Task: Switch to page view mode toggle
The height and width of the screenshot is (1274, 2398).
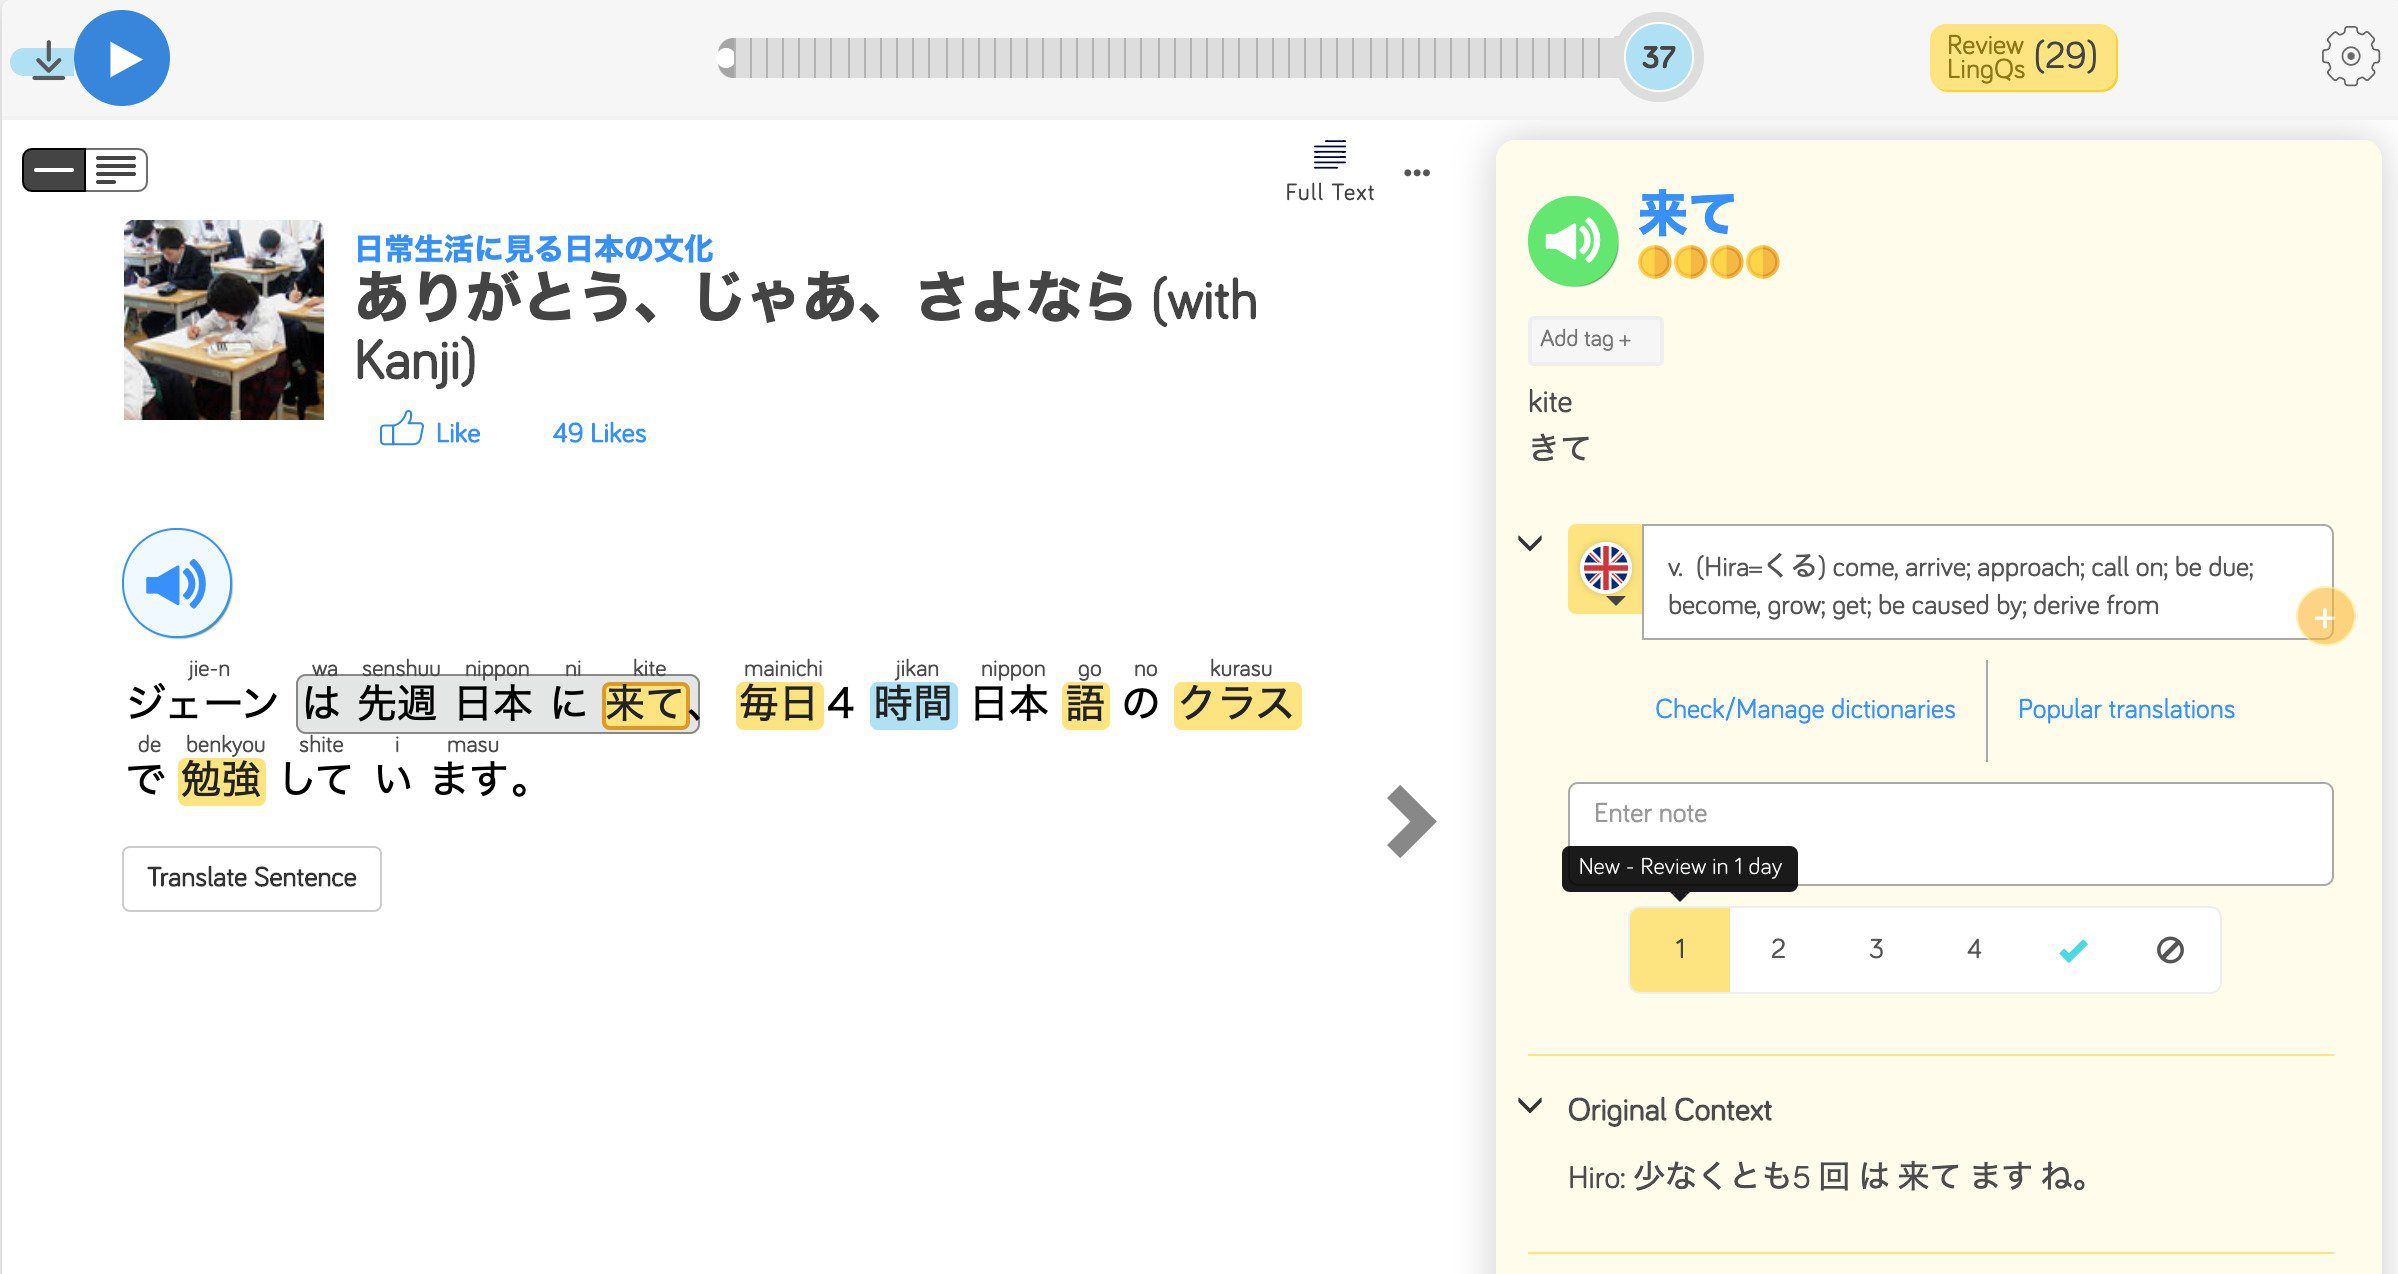Action: click(x=116, y=170)
